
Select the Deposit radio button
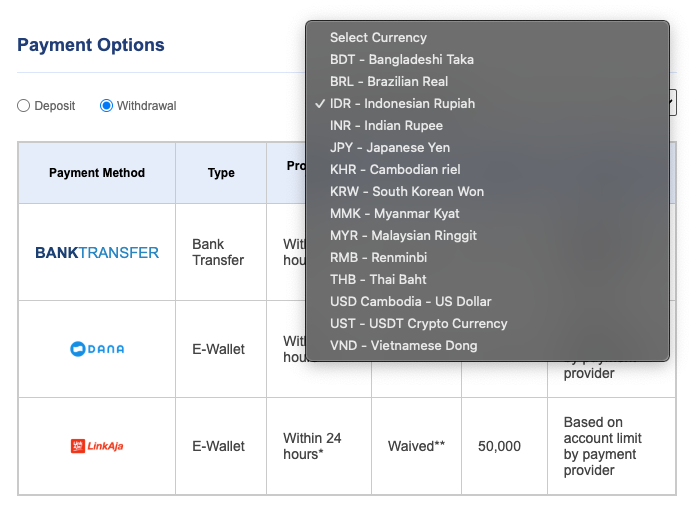tap(24, 106)
